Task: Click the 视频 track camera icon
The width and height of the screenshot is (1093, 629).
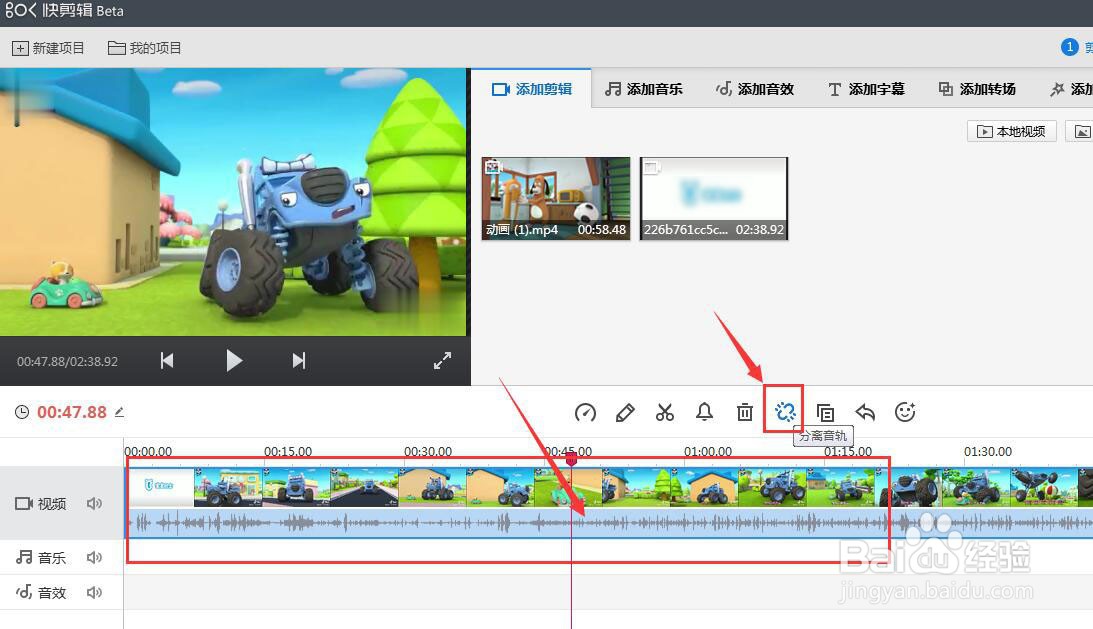Action: pos(24,503)
